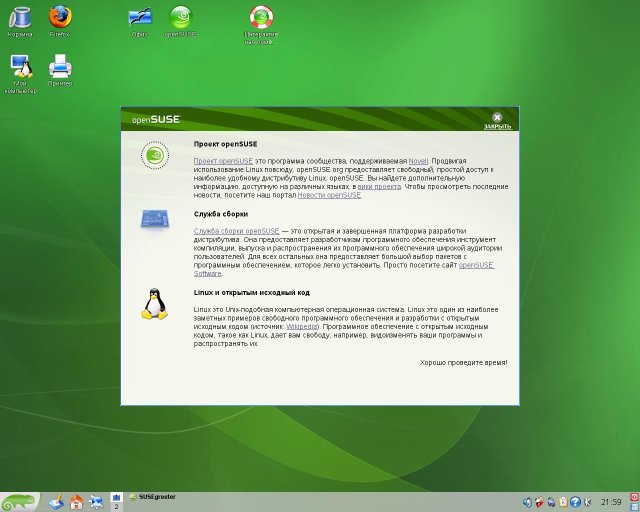Open the вики проекта link
Screen dimensions: 640x512
point(379,187)
